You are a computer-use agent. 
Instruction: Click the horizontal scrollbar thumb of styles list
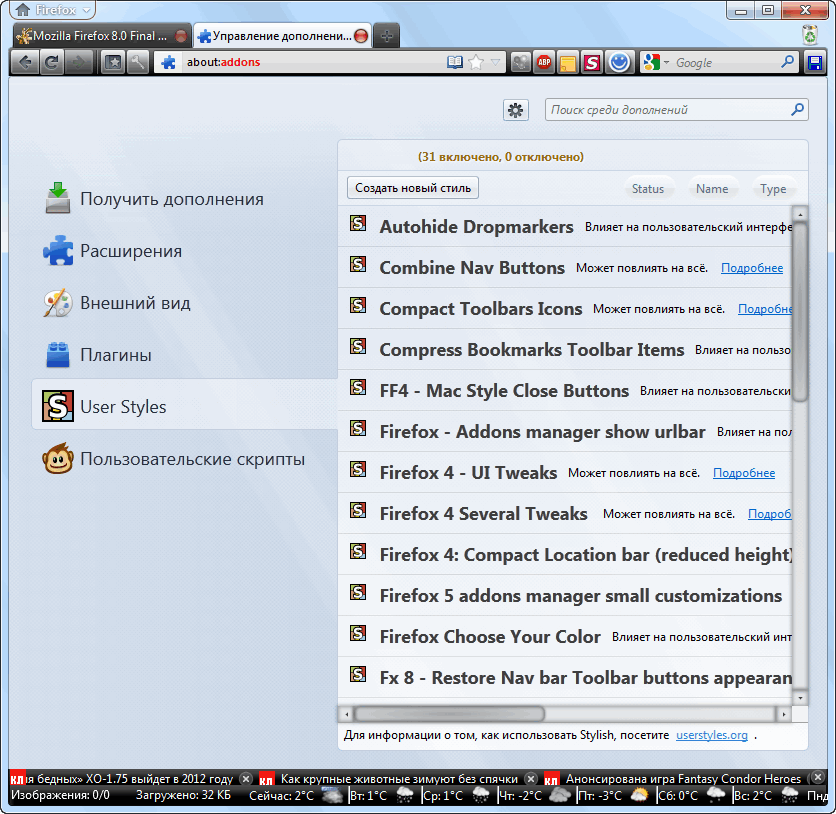(x=448, y=714)
